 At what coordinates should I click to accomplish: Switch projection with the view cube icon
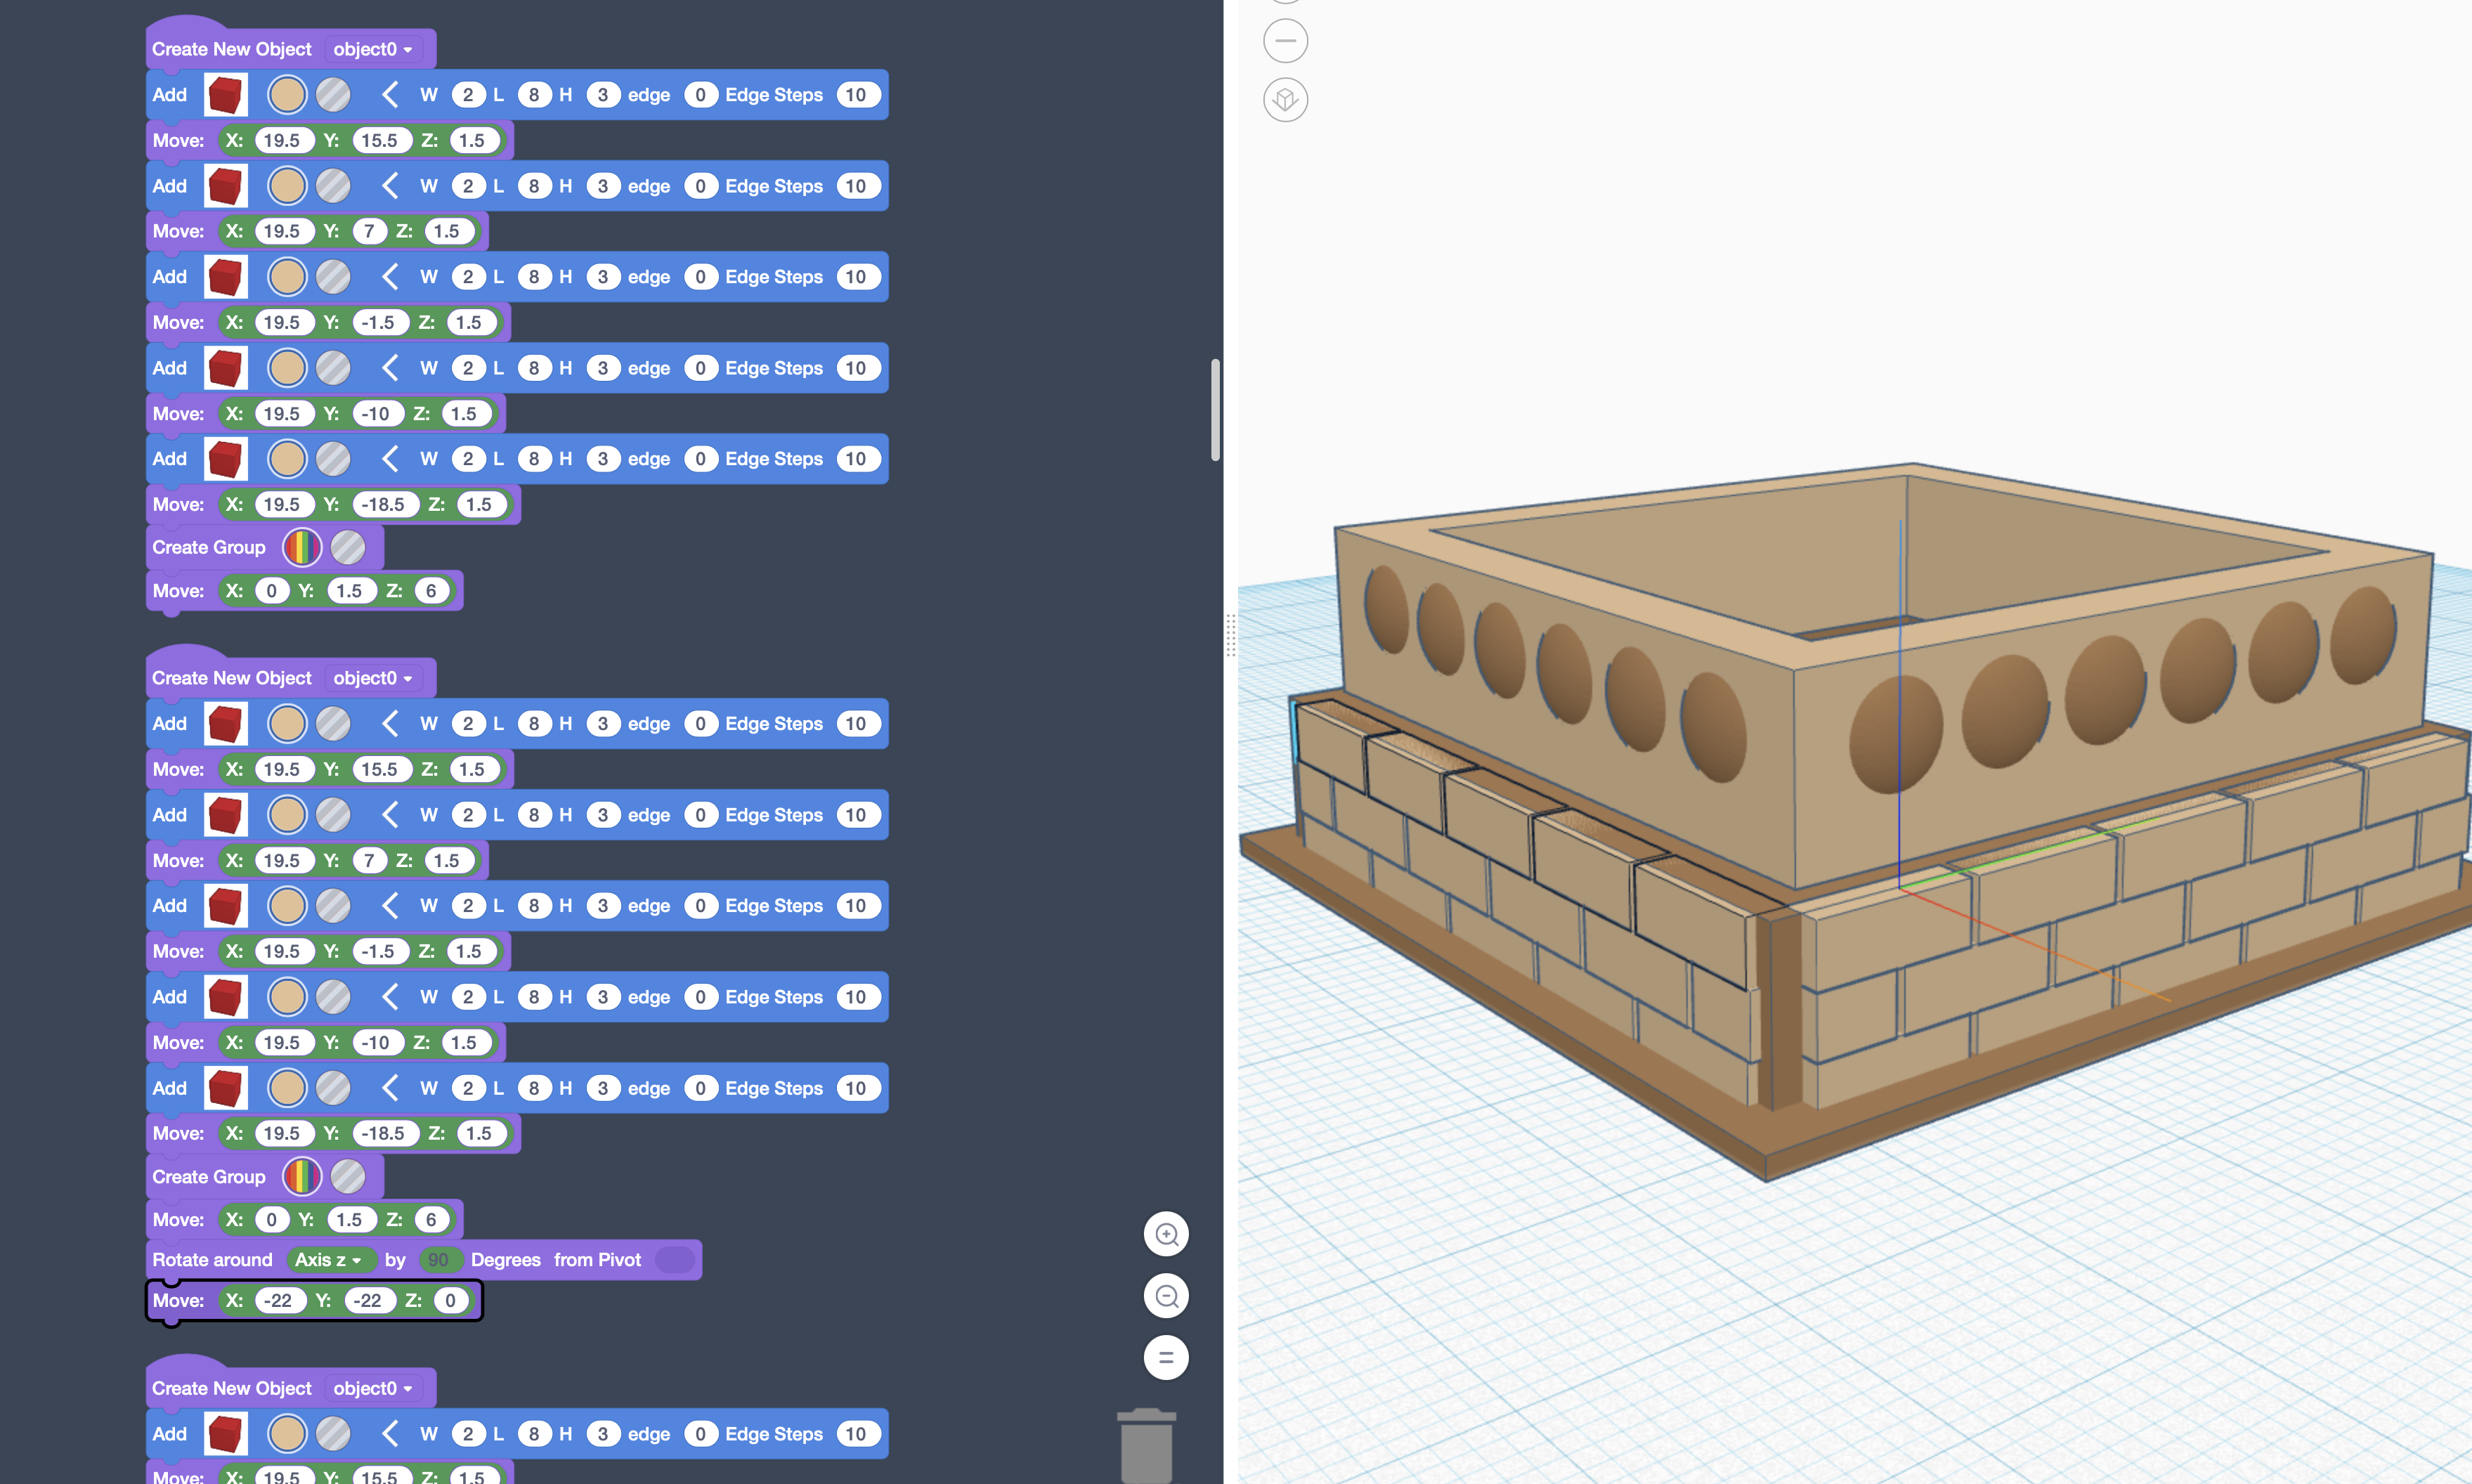point(1285,100)
